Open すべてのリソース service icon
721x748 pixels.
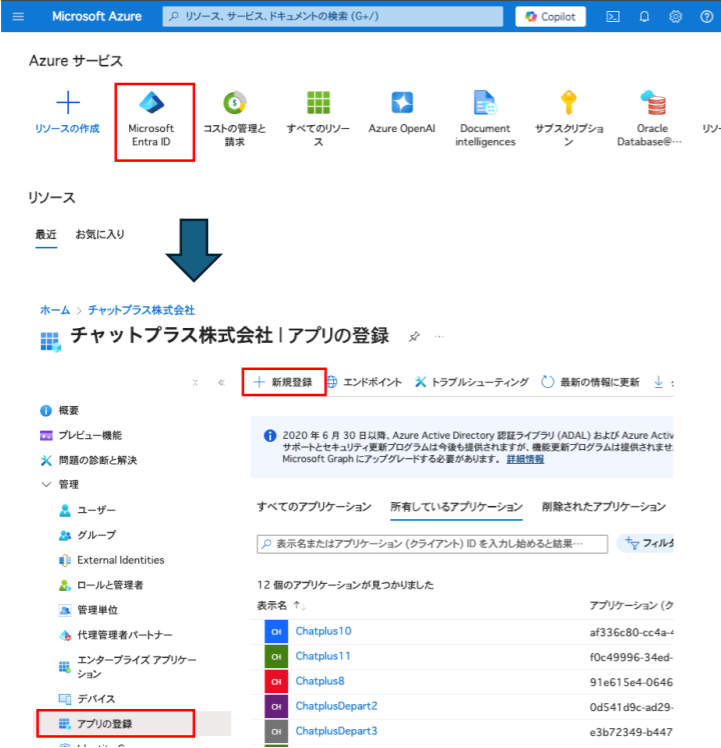318,103
